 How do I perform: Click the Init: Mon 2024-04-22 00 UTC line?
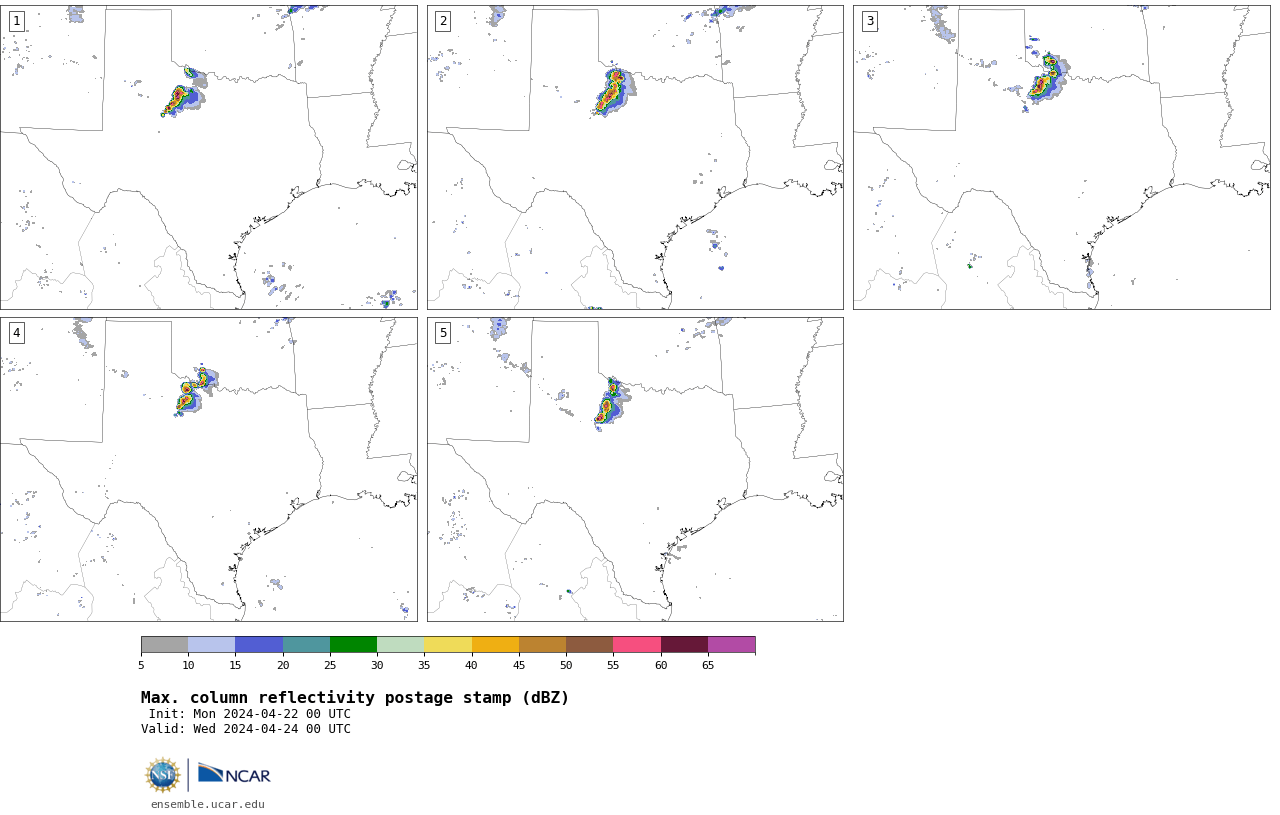click(250, 714)
